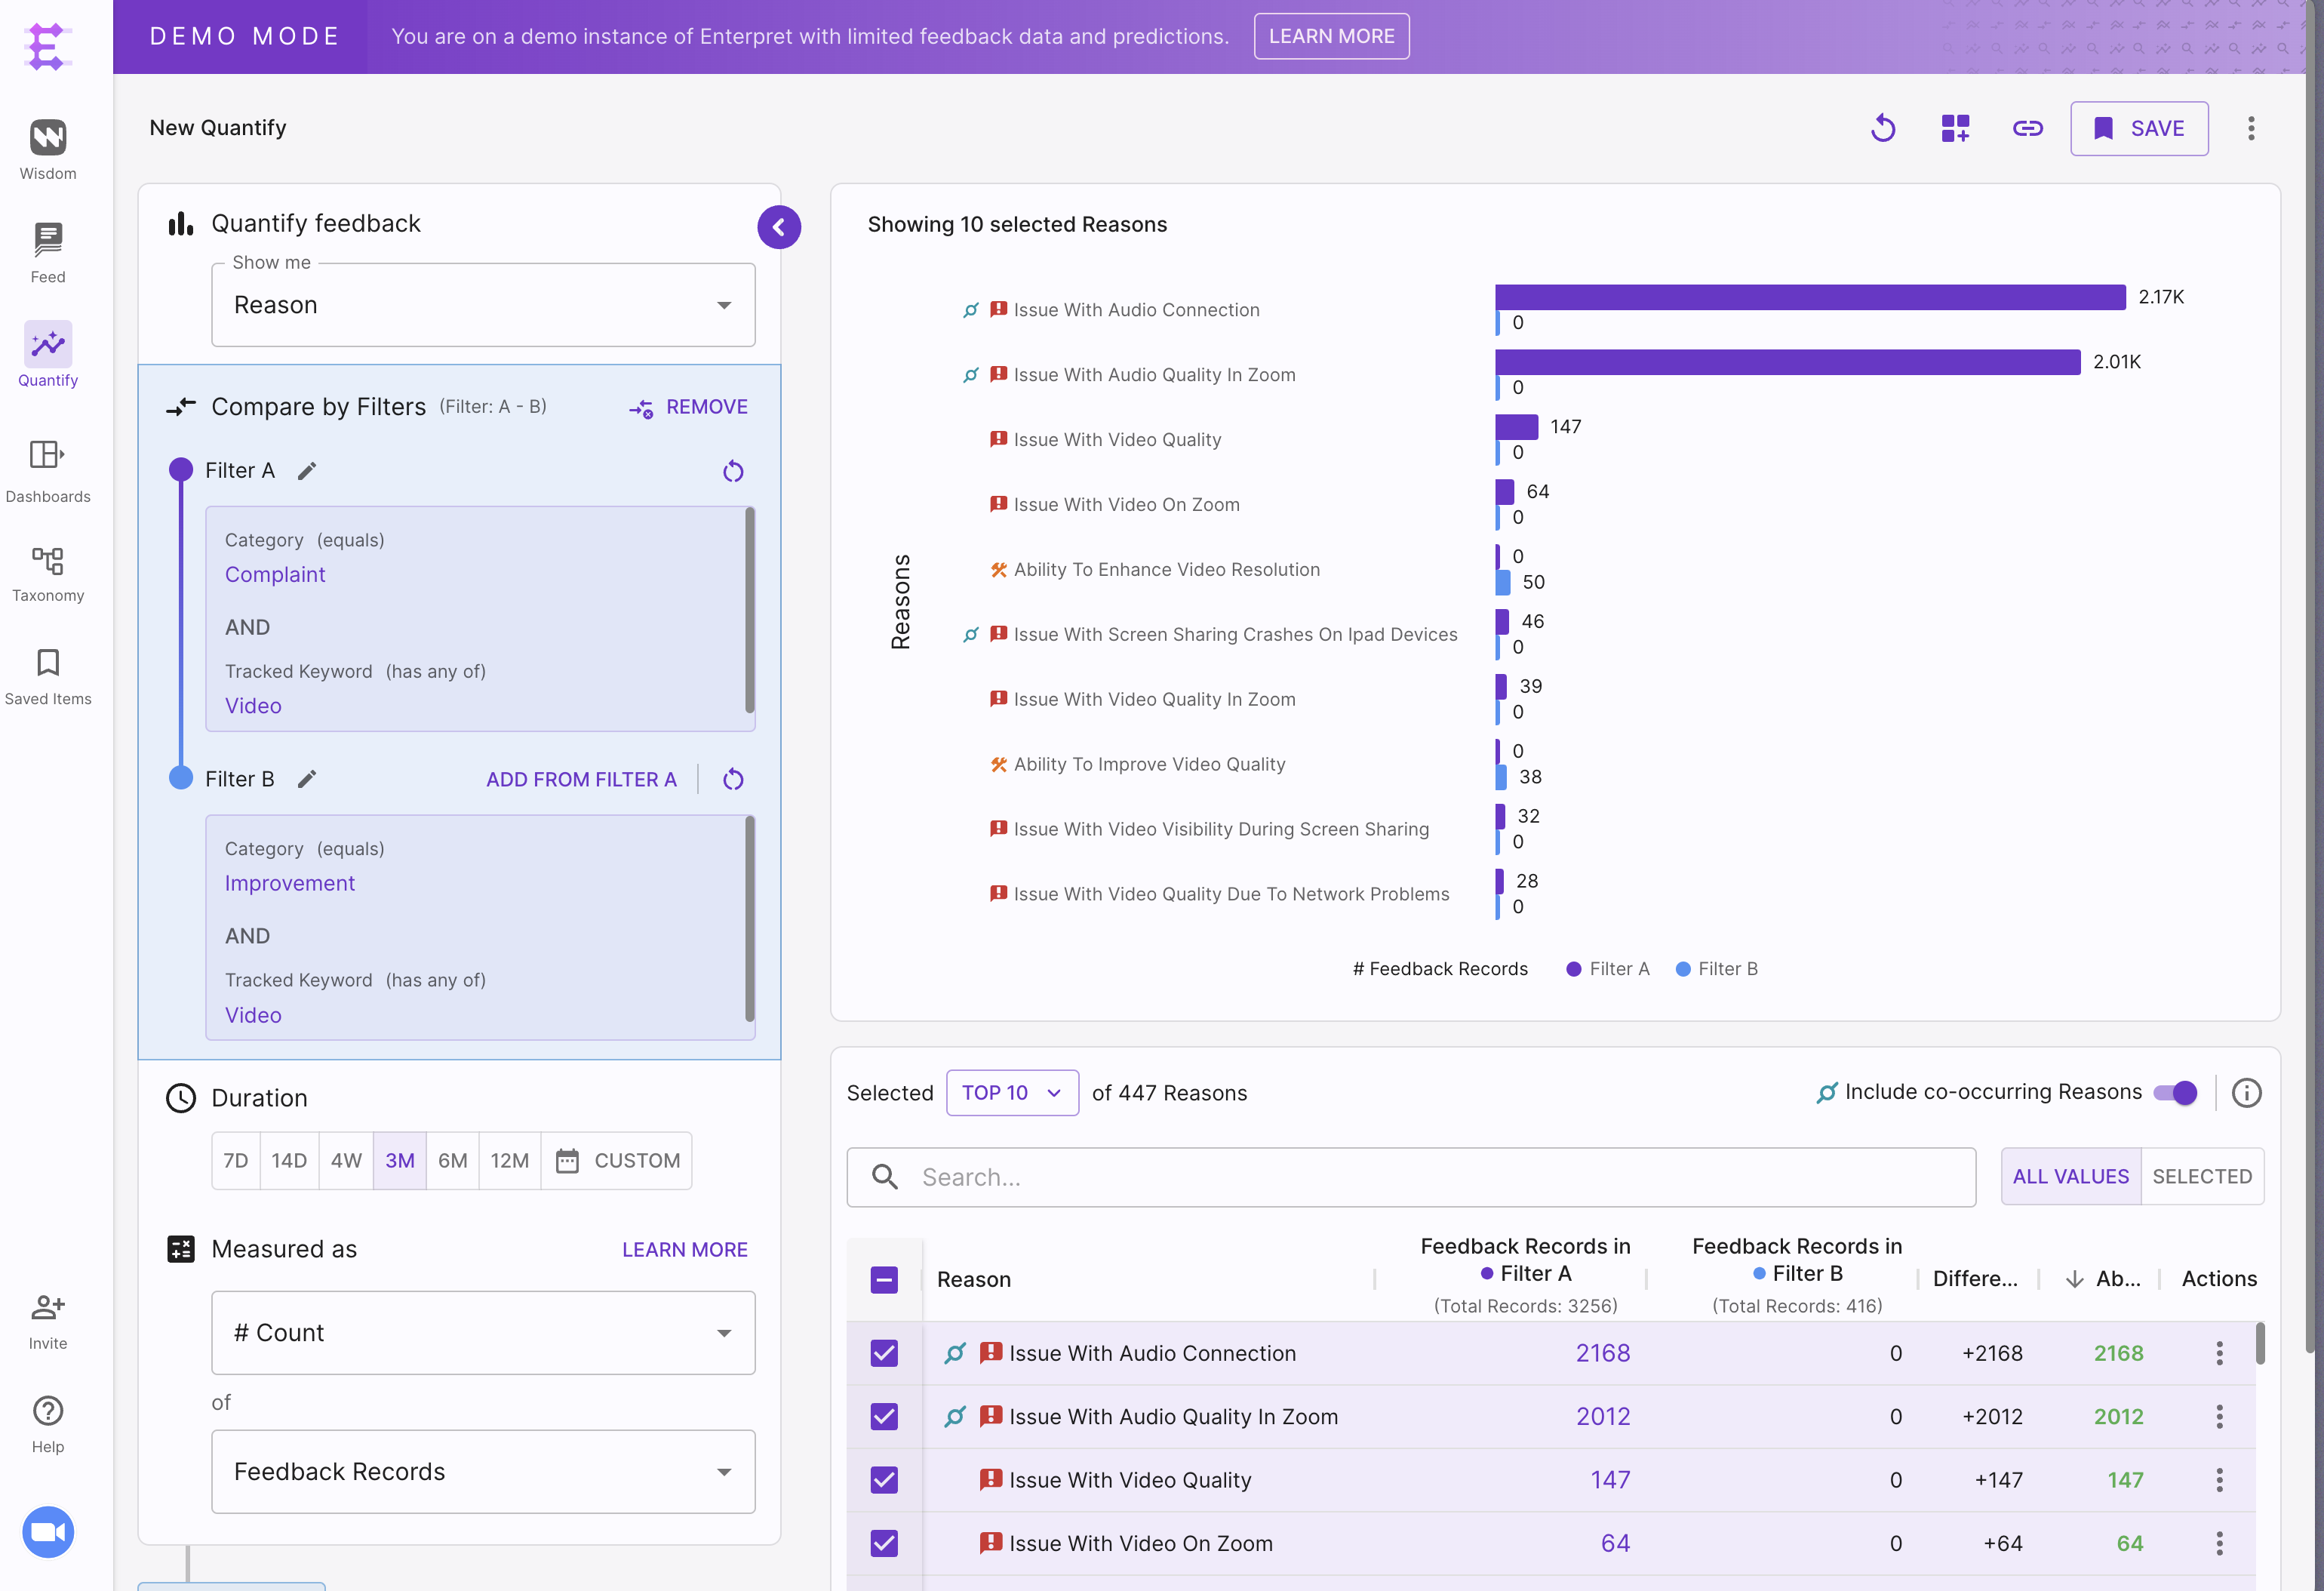Click the copy link icon in header
The width and height of the screenshot is (2324, 1591).
point(2027,128)
